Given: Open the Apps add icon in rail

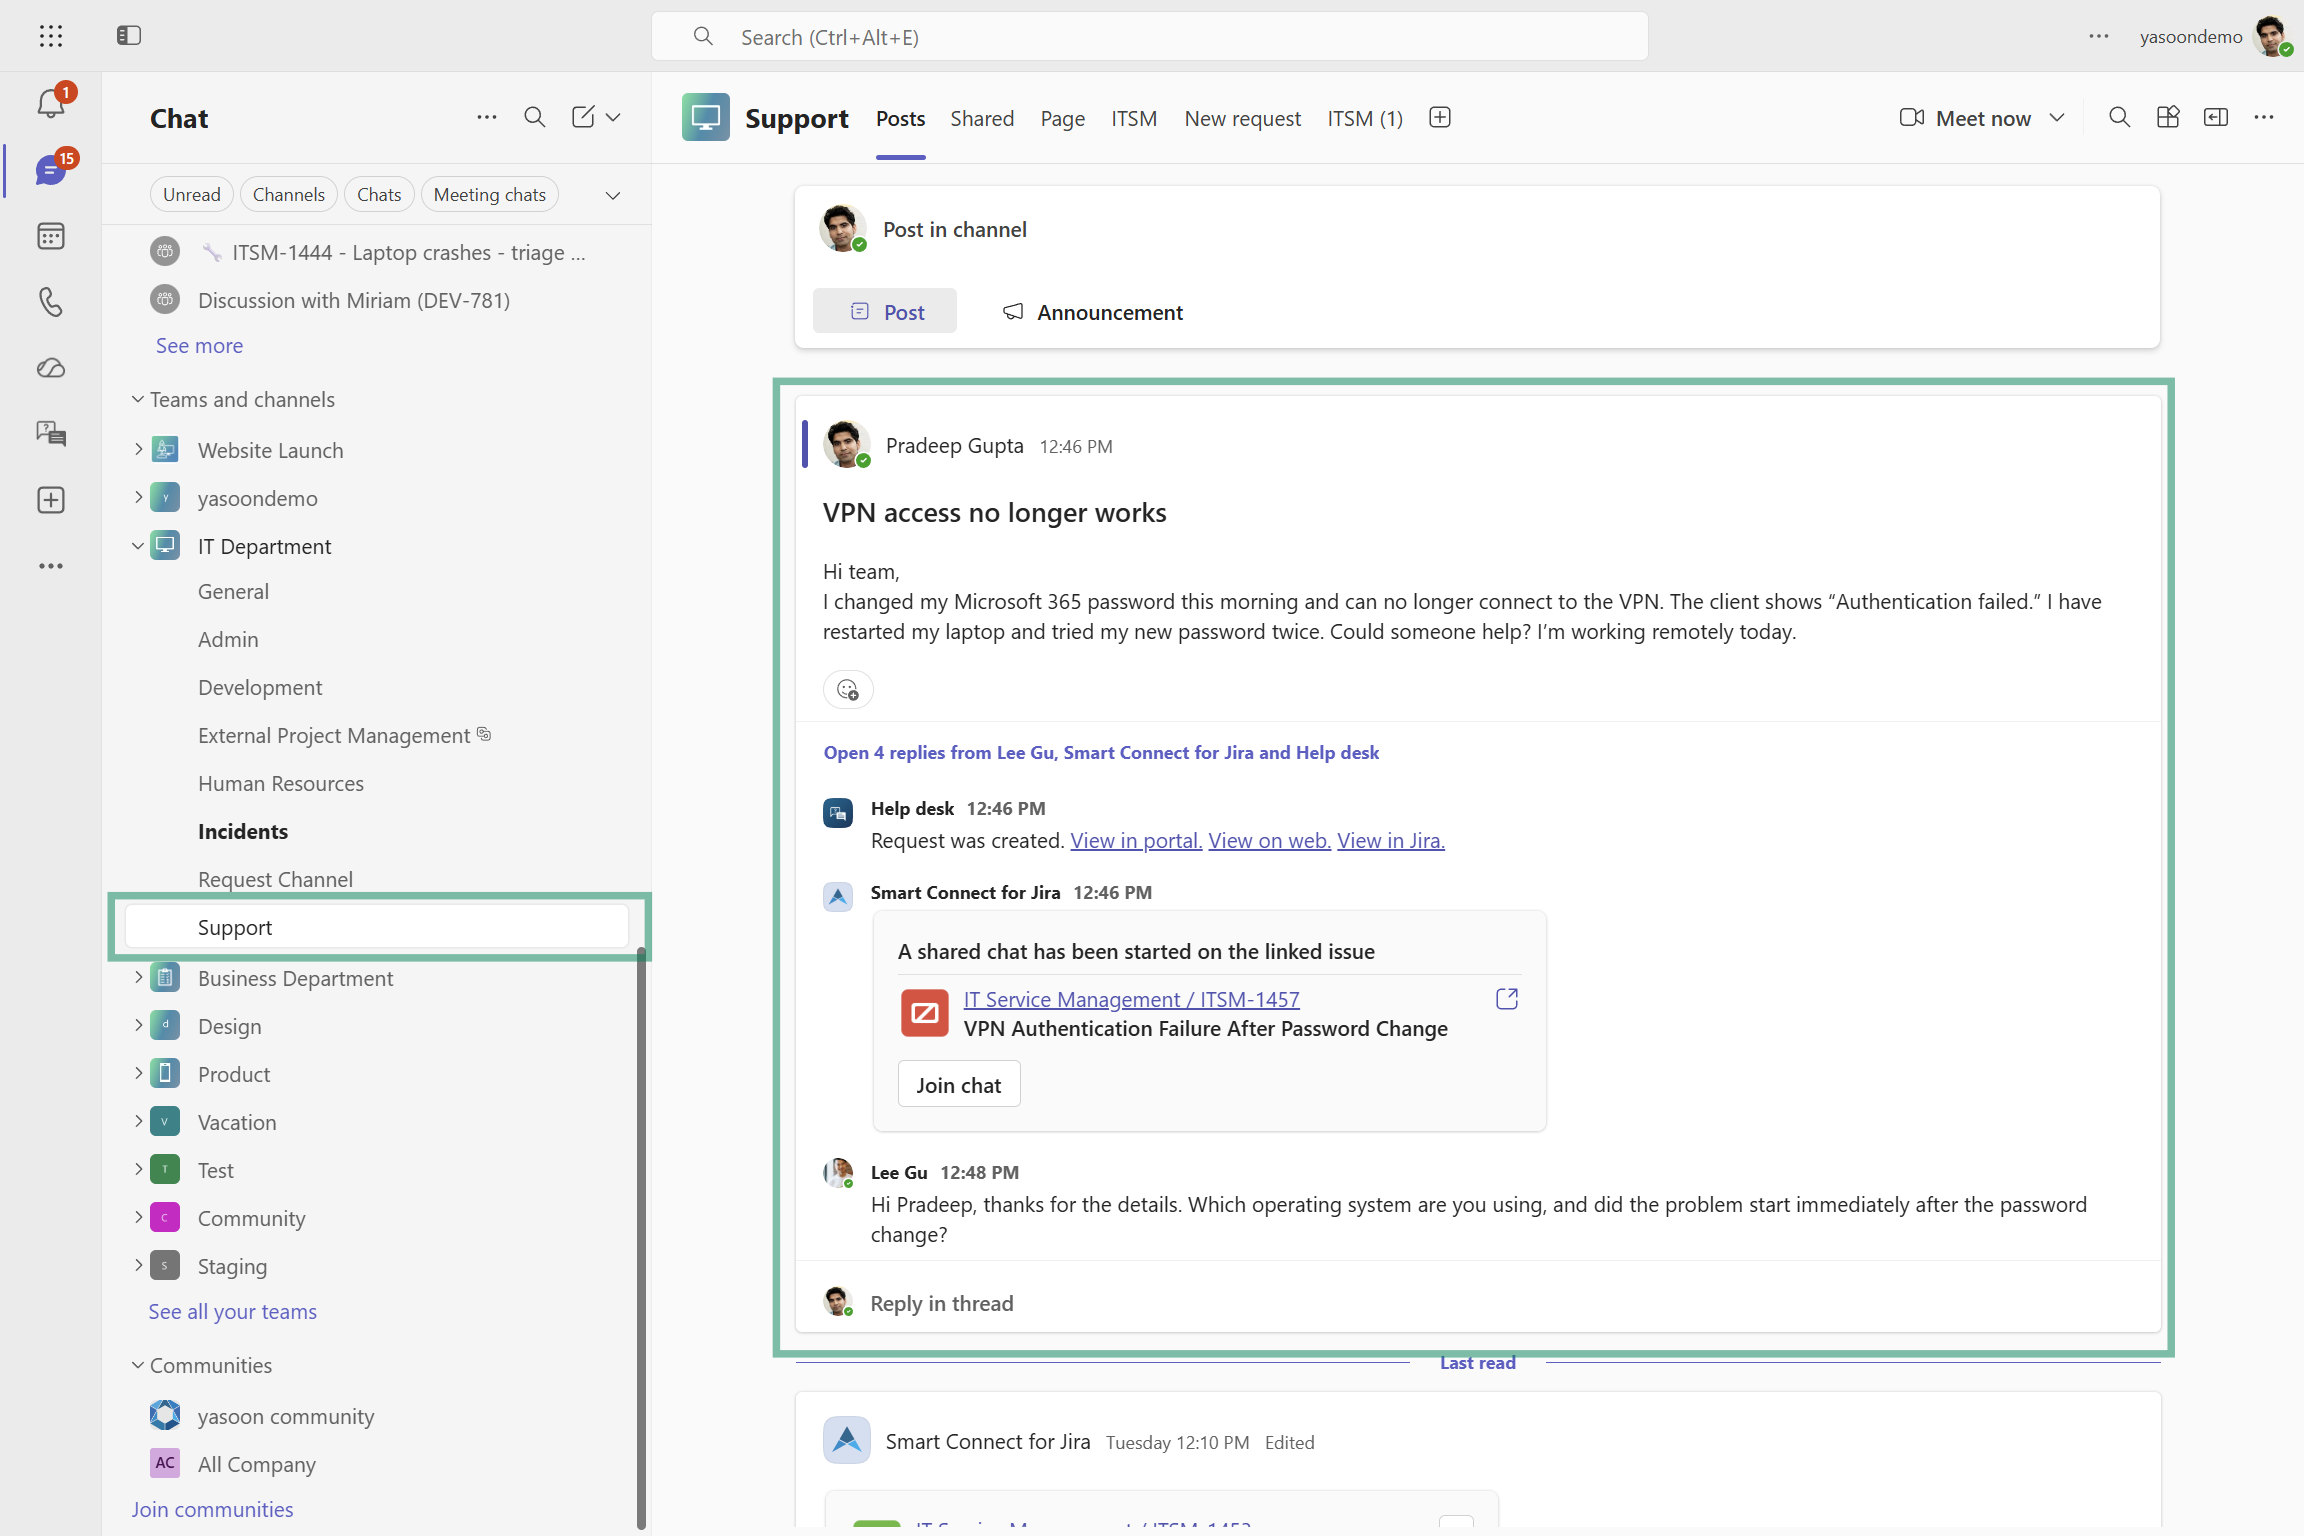Looking at the screenshot, I should click(x=51, y=500).
